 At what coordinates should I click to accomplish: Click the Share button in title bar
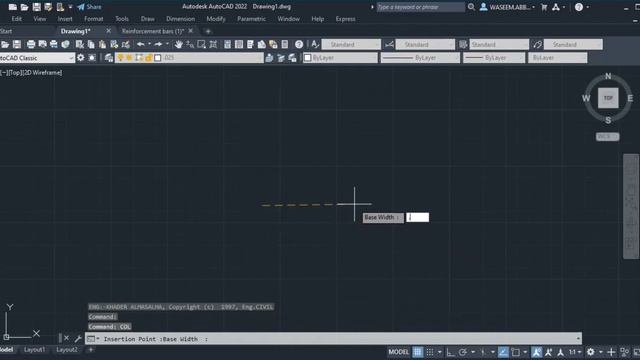89,7
